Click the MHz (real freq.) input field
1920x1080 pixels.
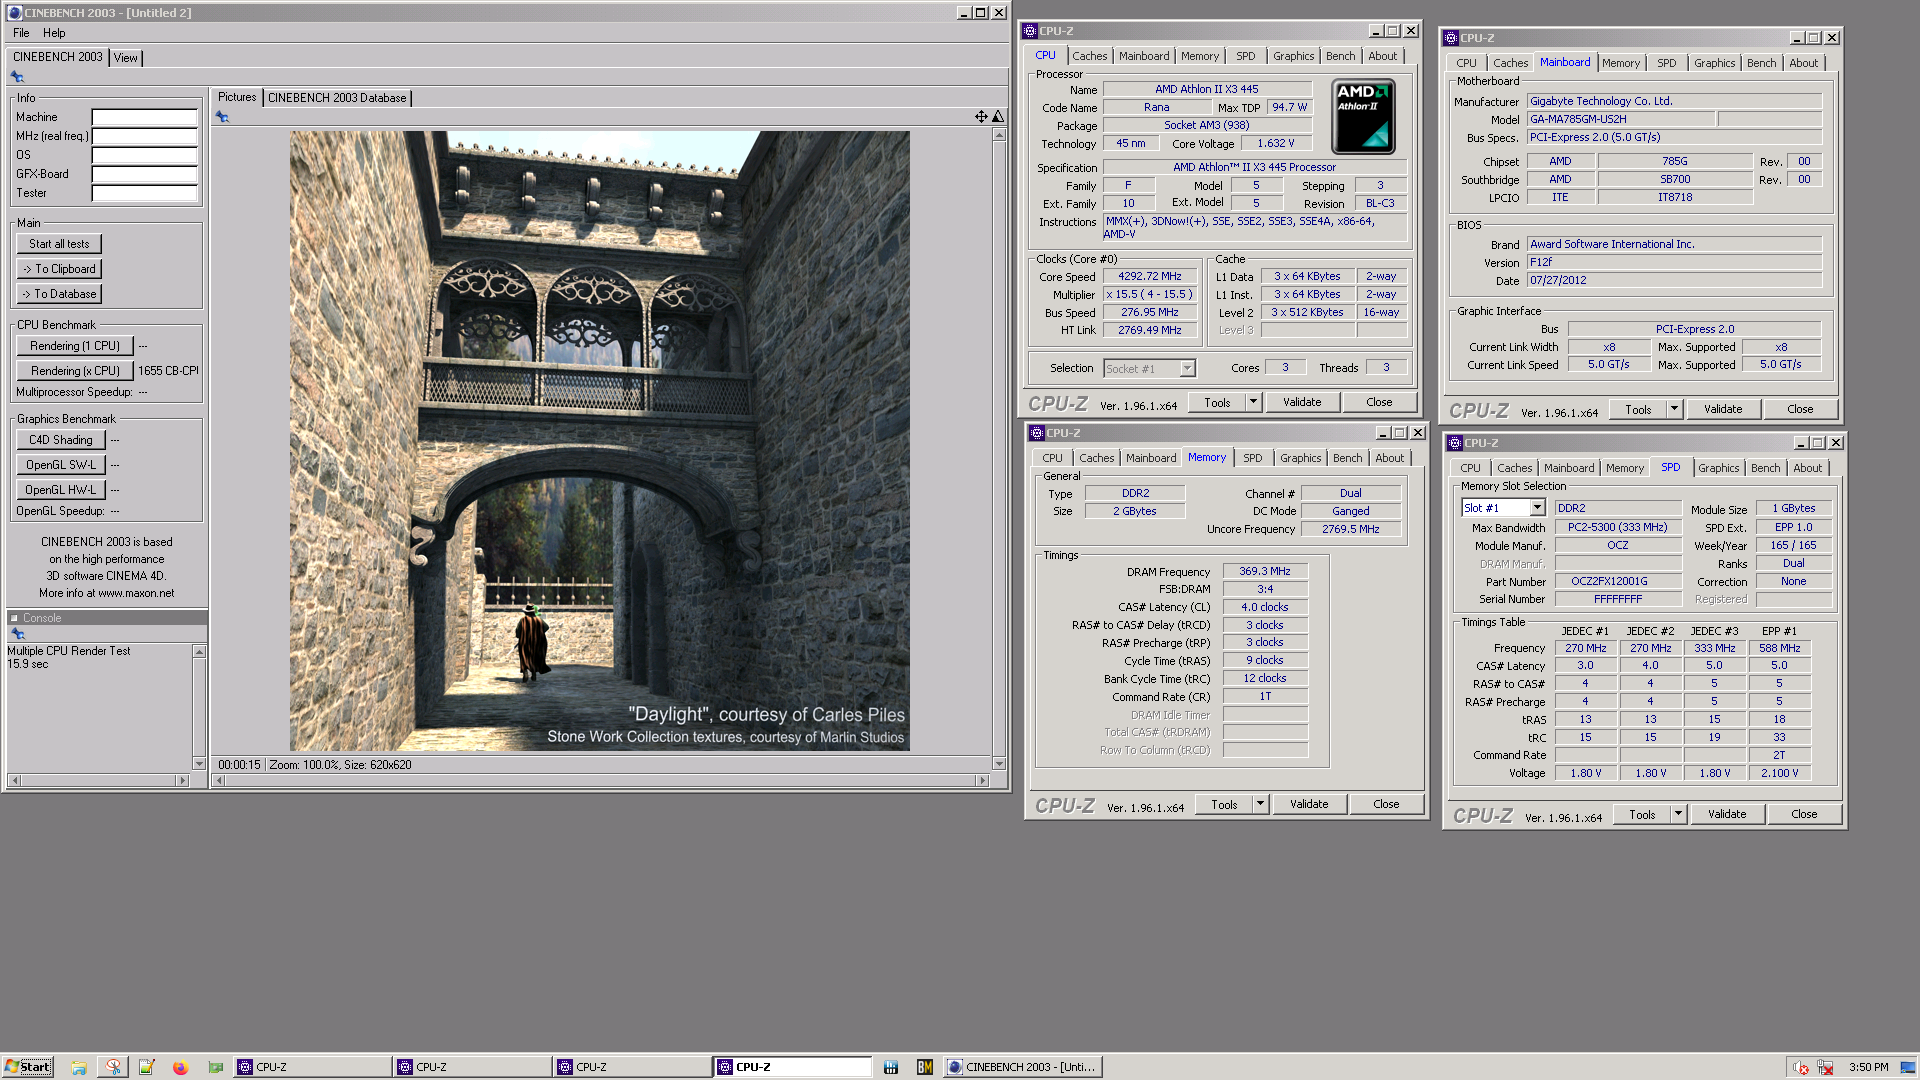[x=145, y=136]
